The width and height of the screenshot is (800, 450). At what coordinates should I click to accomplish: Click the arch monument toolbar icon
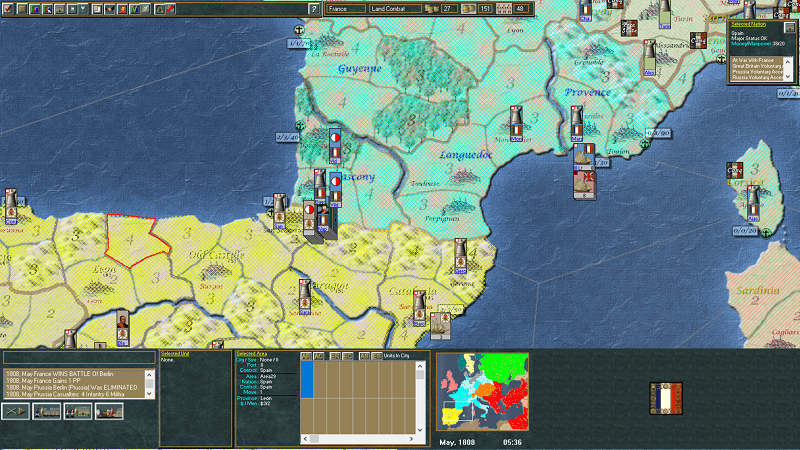pos(160,9)
